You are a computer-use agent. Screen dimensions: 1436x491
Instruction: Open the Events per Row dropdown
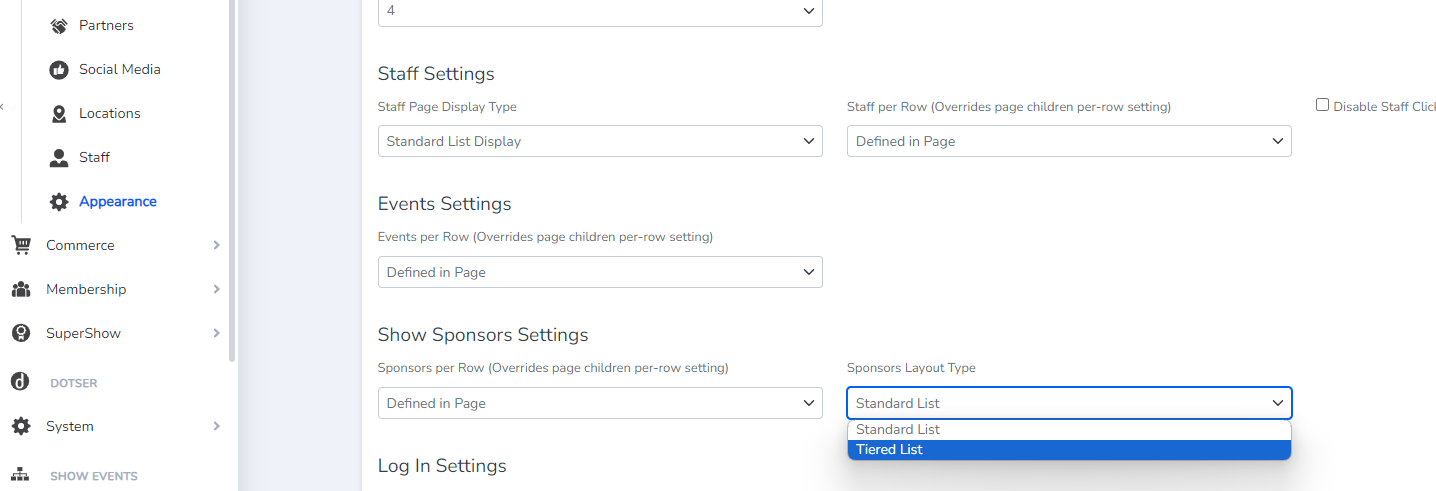[x=600, y=272]
